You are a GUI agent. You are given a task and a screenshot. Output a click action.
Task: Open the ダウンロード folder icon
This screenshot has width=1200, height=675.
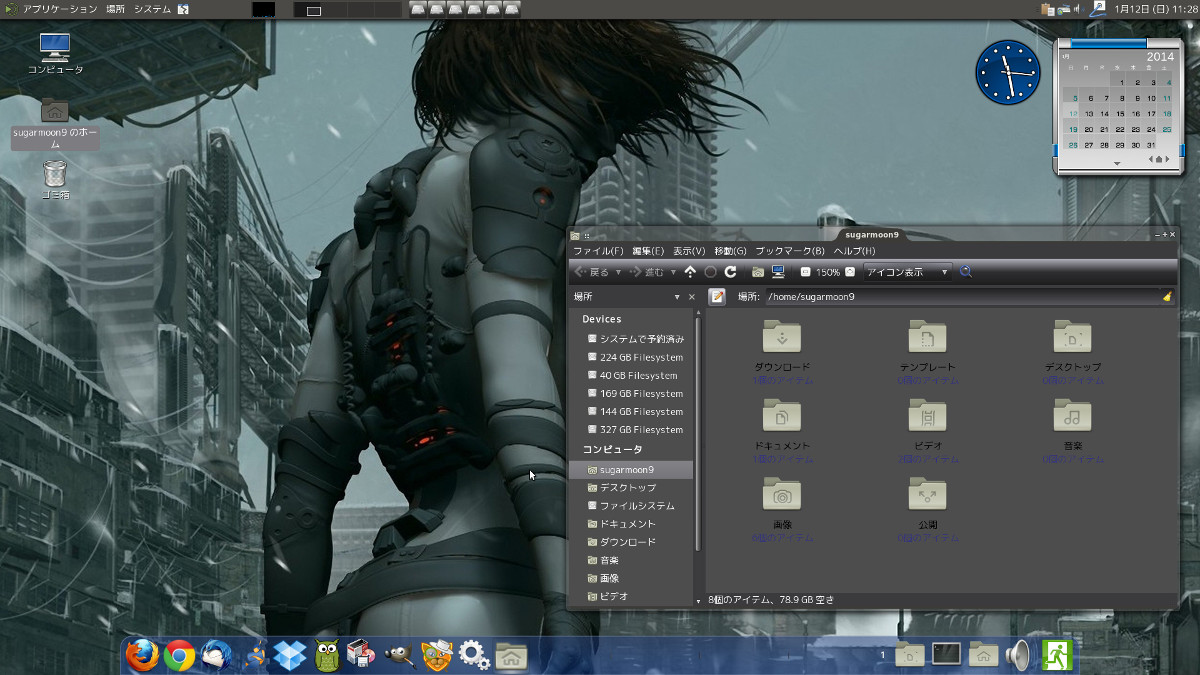tap(782, 337)
